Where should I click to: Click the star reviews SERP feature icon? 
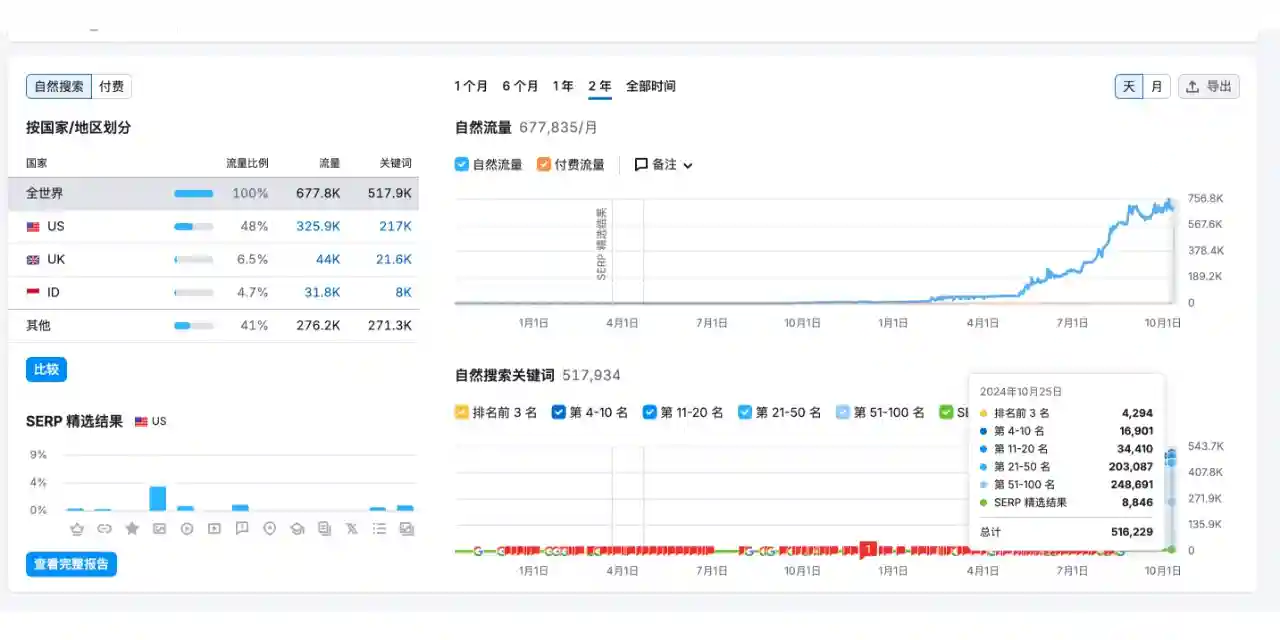pos(132,528)
